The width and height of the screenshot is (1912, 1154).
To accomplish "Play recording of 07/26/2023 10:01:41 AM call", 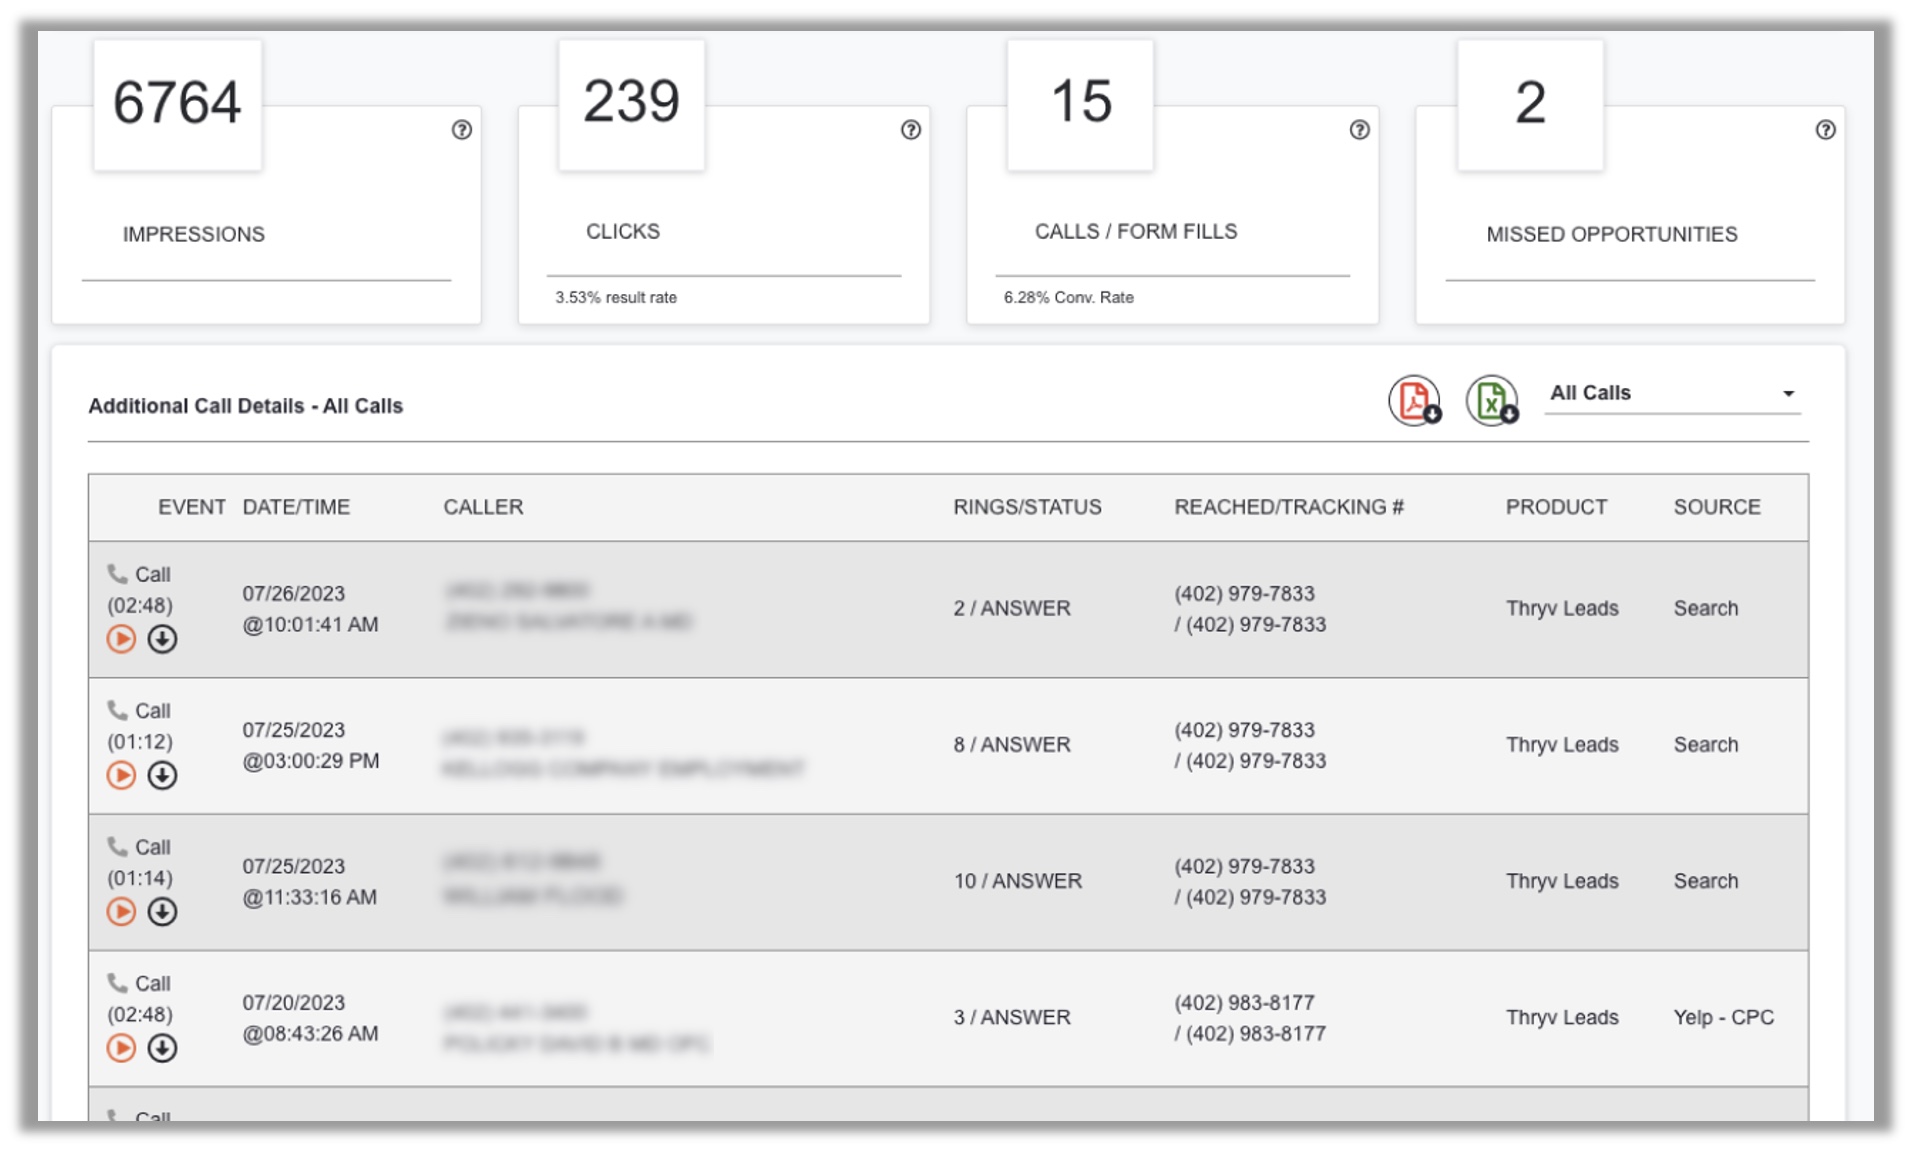I will (x=121, y=639).
